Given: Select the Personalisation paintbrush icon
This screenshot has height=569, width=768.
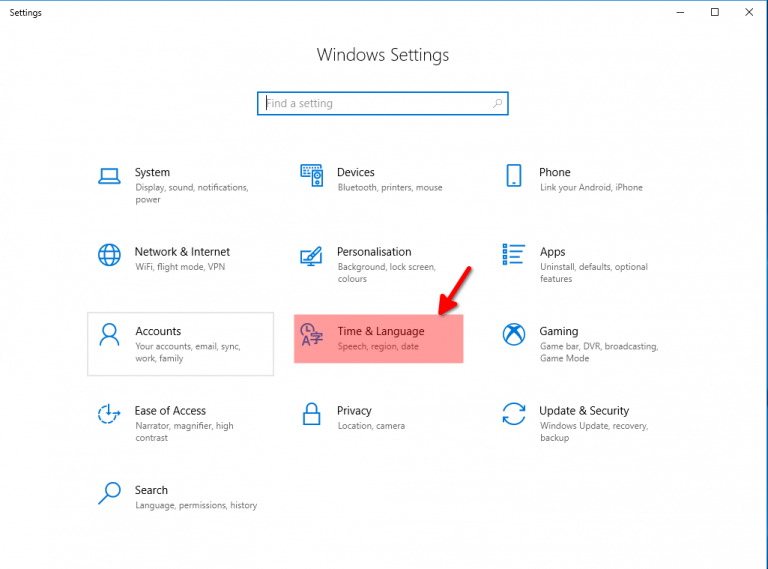Looking at the screenshot, I should point(311,256).
